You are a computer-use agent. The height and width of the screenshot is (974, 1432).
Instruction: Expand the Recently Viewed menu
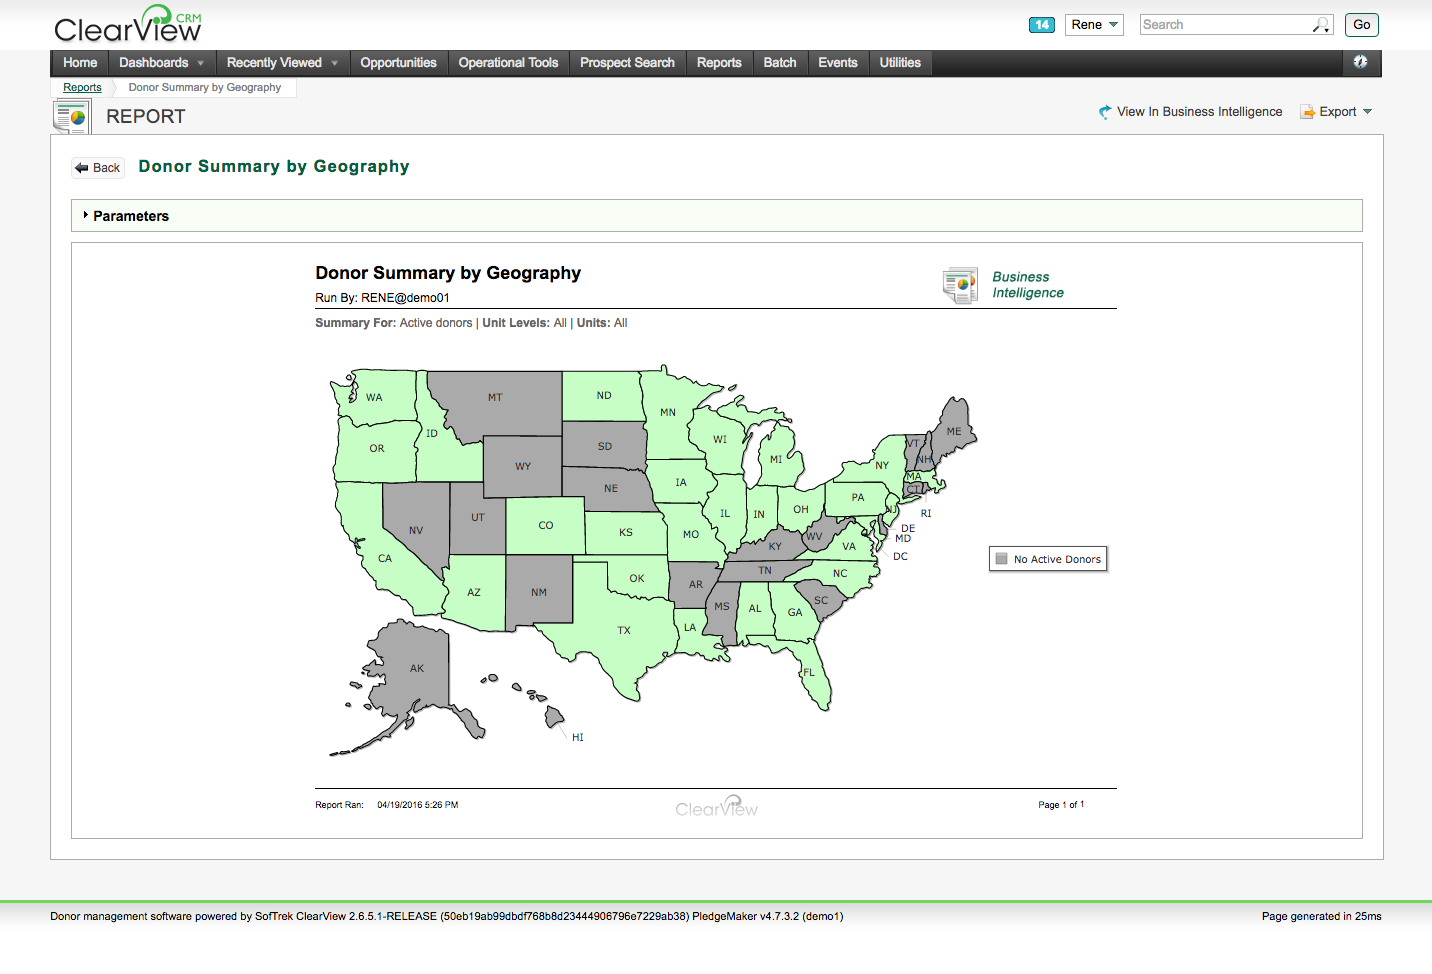click(282, 63)
